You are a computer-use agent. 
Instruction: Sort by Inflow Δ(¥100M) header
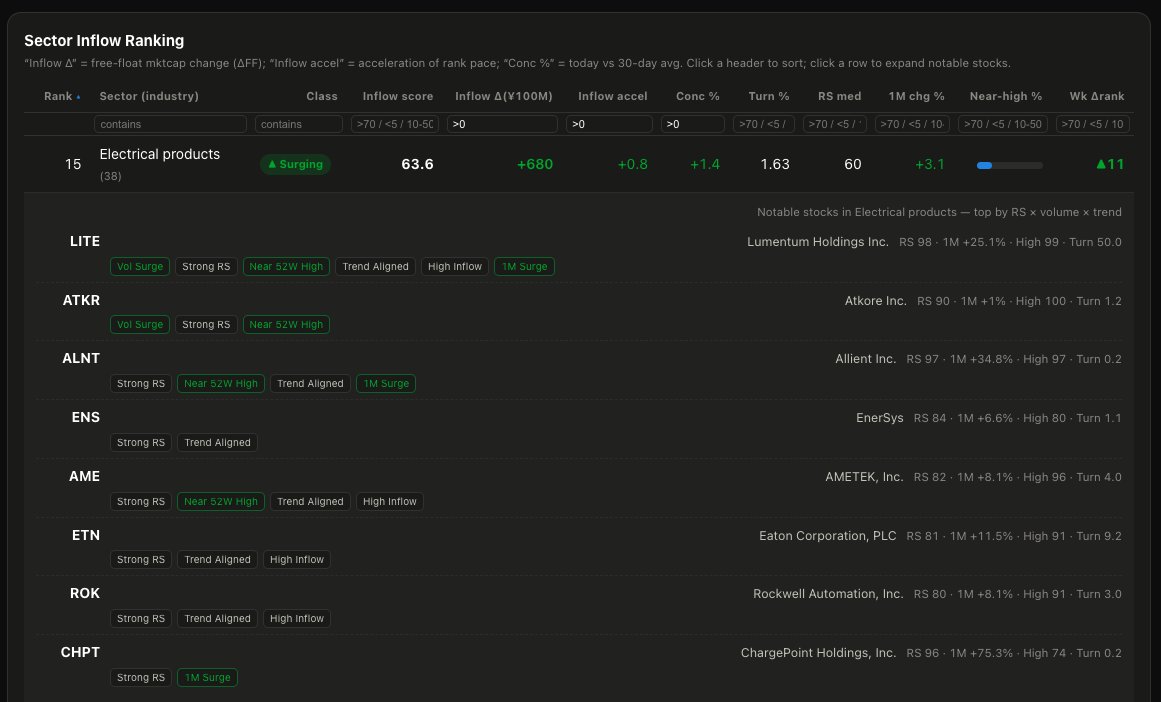[503, 96]
